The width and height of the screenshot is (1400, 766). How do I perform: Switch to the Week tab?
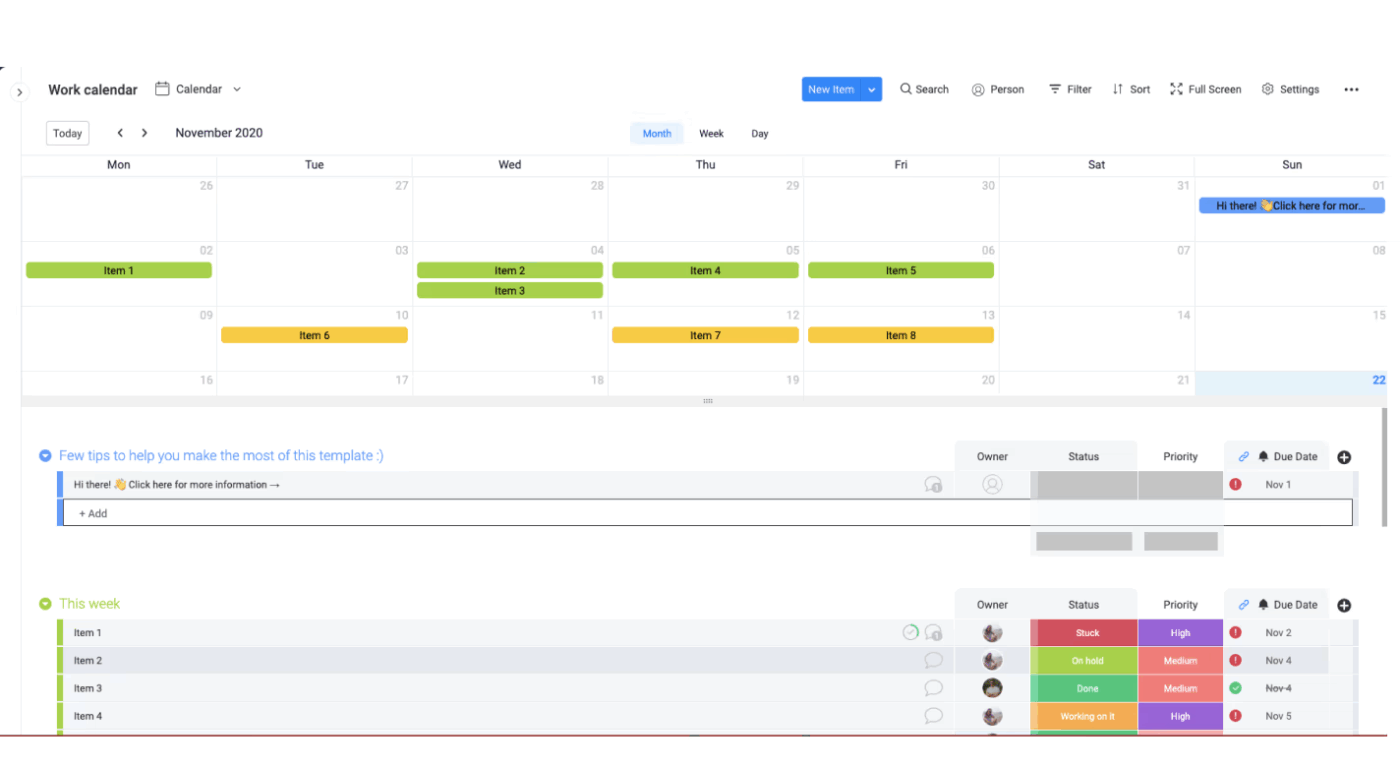711,133
